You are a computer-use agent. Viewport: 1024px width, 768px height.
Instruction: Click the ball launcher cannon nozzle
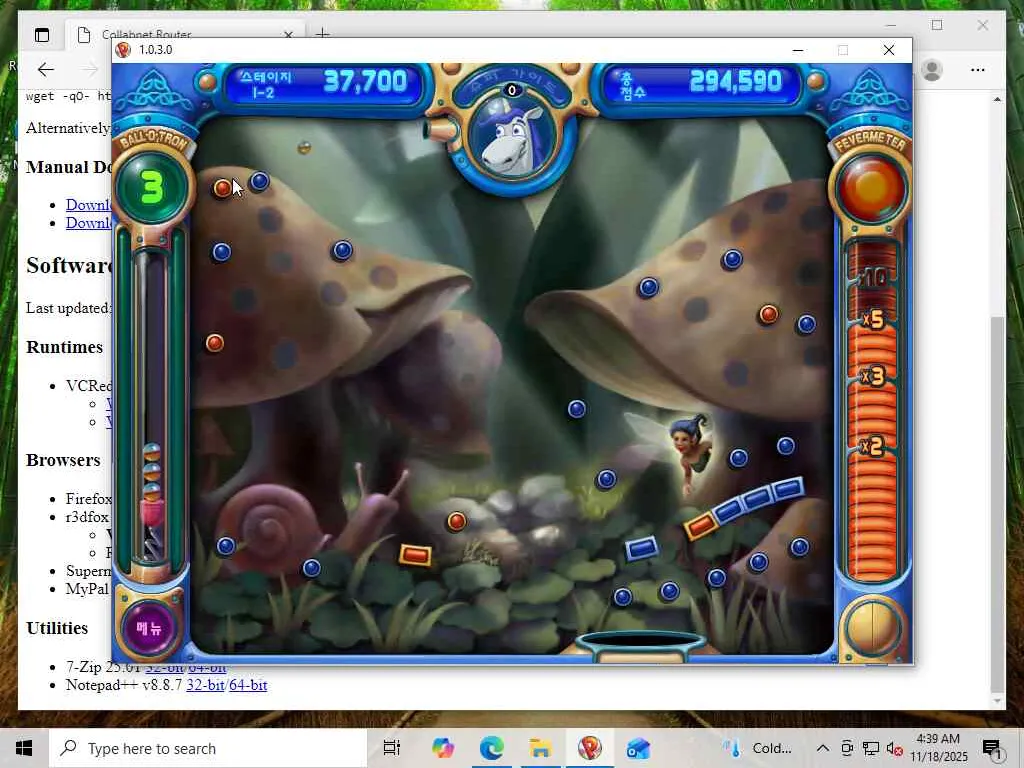pos(439,130)
